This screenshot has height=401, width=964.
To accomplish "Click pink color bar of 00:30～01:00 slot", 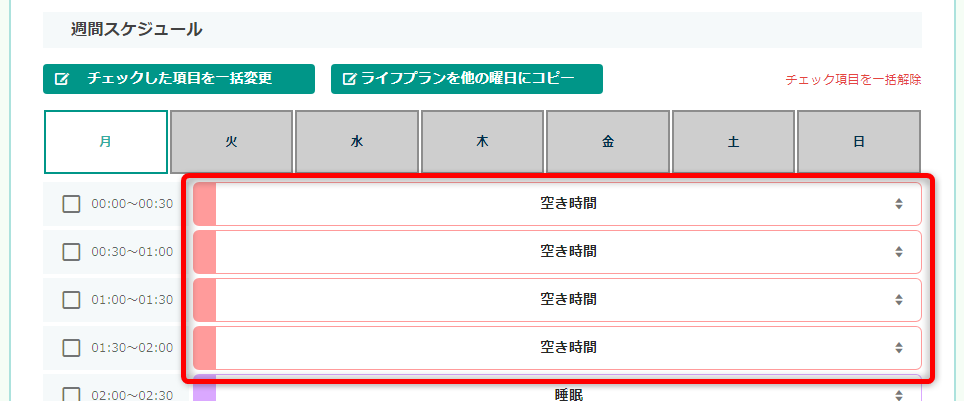I will click(x=205, y=252).
